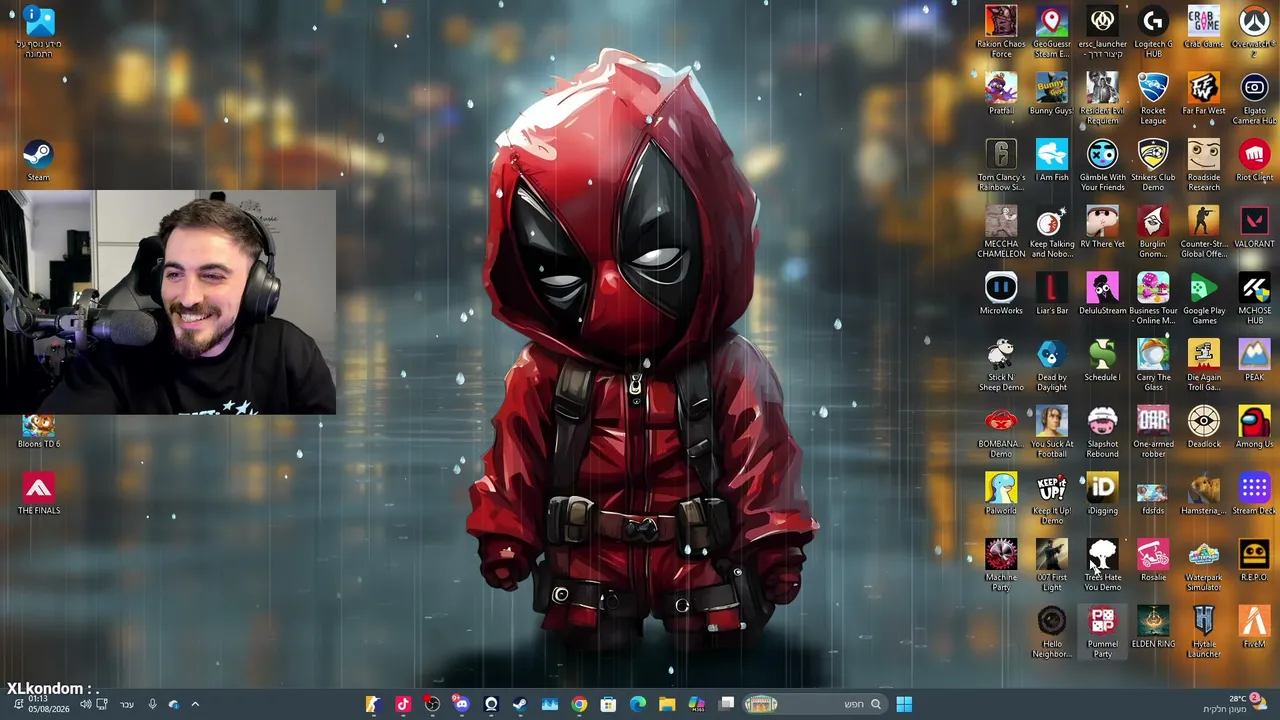Select the Hello Neighbor shortcut

[x=1052, y=633]
